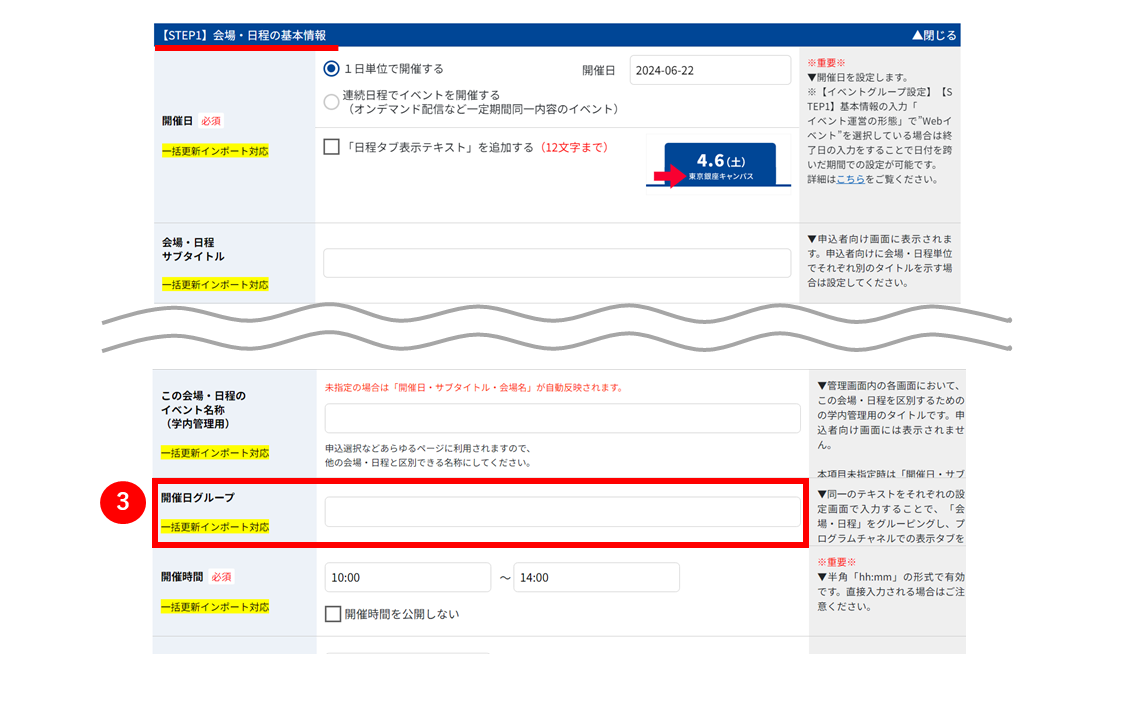Click 一括更新インポート対応 label under 開催日
This screenshot has height=720, width=1123.
pos(215,151)
